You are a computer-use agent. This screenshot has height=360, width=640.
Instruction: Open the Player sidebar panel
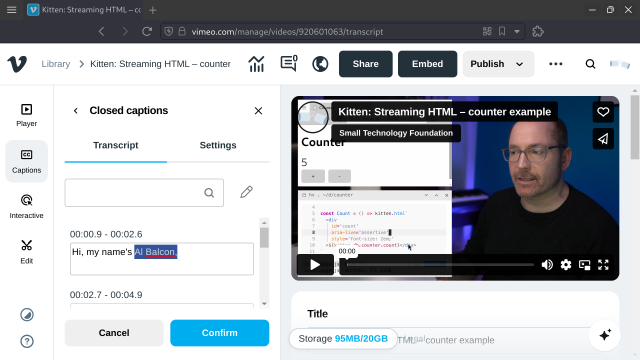pyautogui.click(x=27, y=115)
